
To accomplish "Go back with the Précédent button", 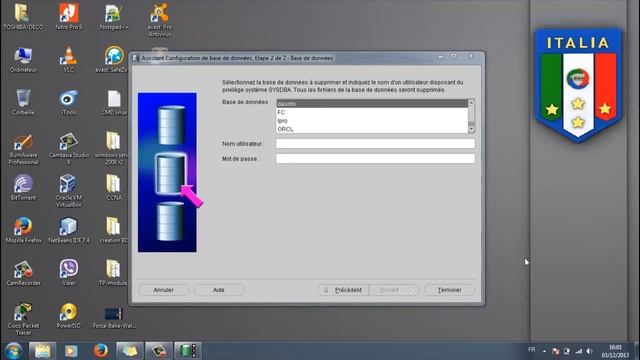I will [343, 290].
